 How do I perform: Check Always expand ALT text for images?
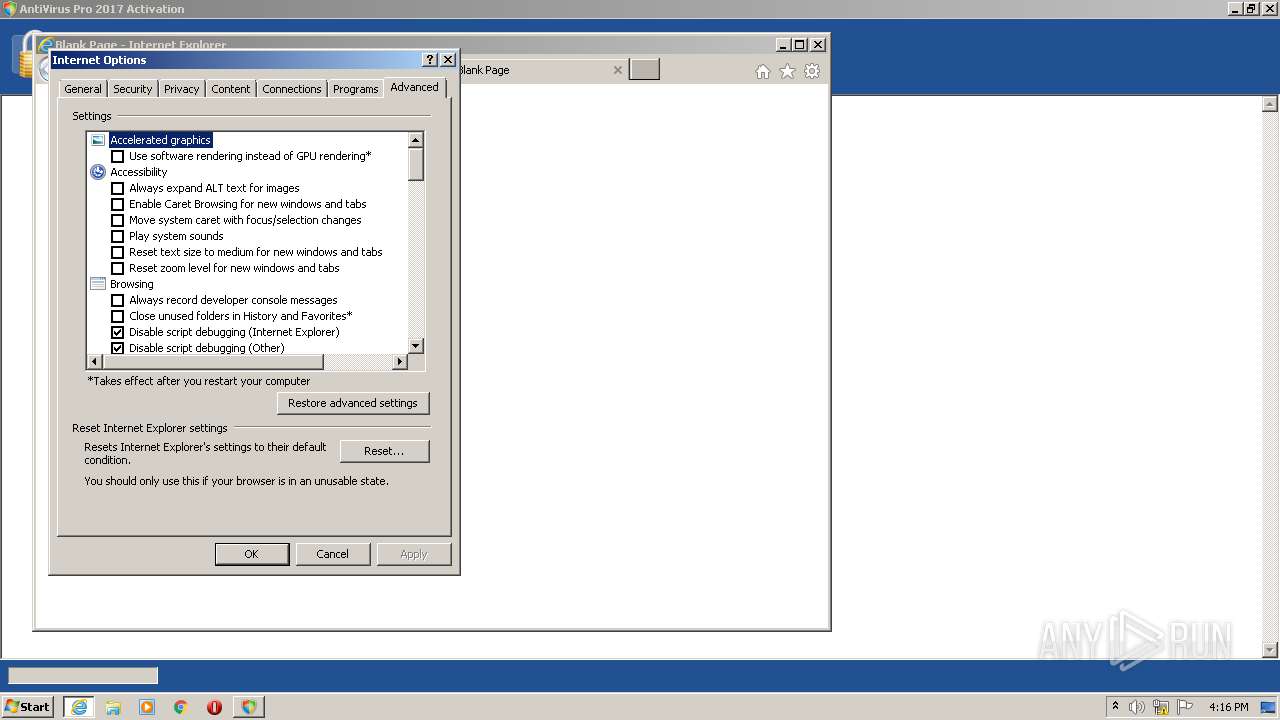(x=117, y=188)
